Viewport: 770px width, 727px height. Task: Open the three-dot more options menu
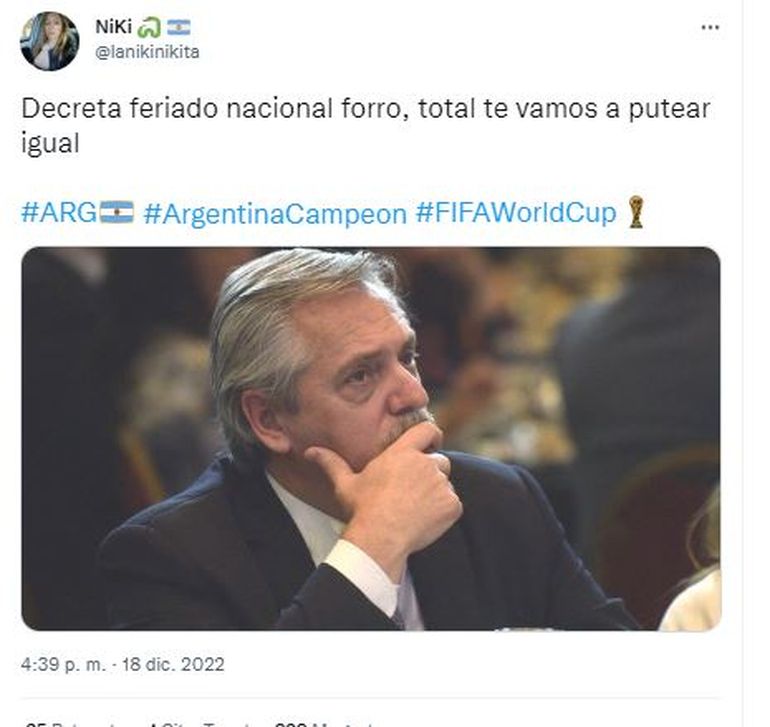(710, 28)
